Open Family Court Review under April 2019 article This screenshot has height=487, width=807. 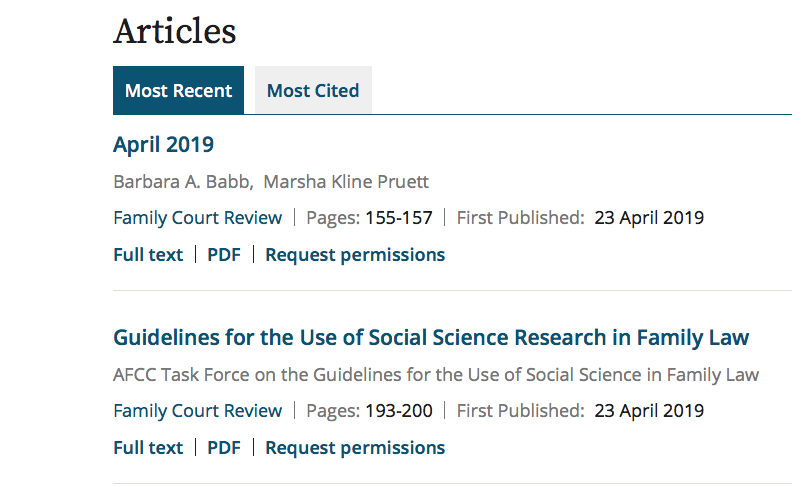pyautogui.click(x=198, y=218)
